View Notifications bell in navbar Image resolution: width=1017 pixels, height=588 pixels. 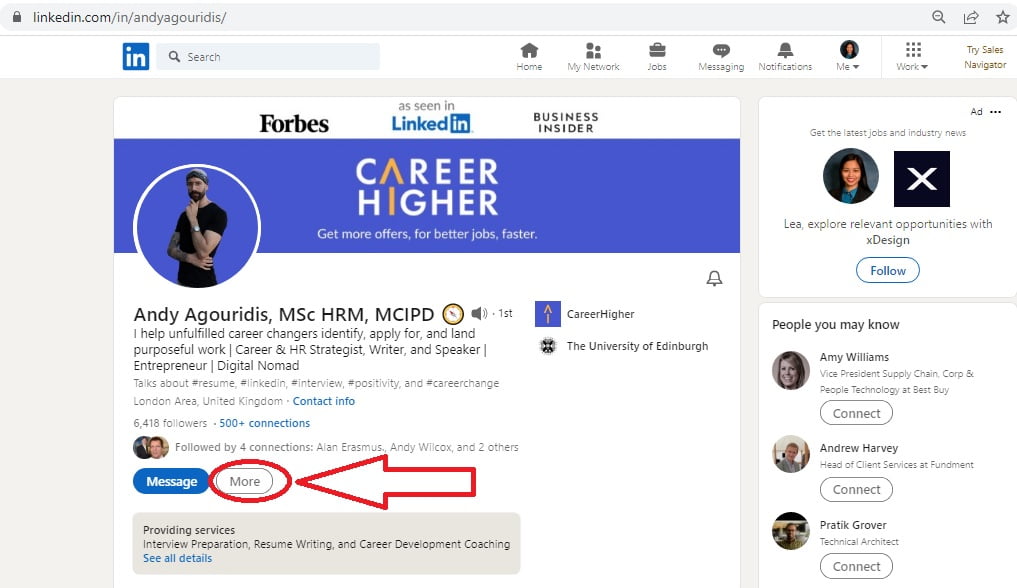click(x=785, y=56)
